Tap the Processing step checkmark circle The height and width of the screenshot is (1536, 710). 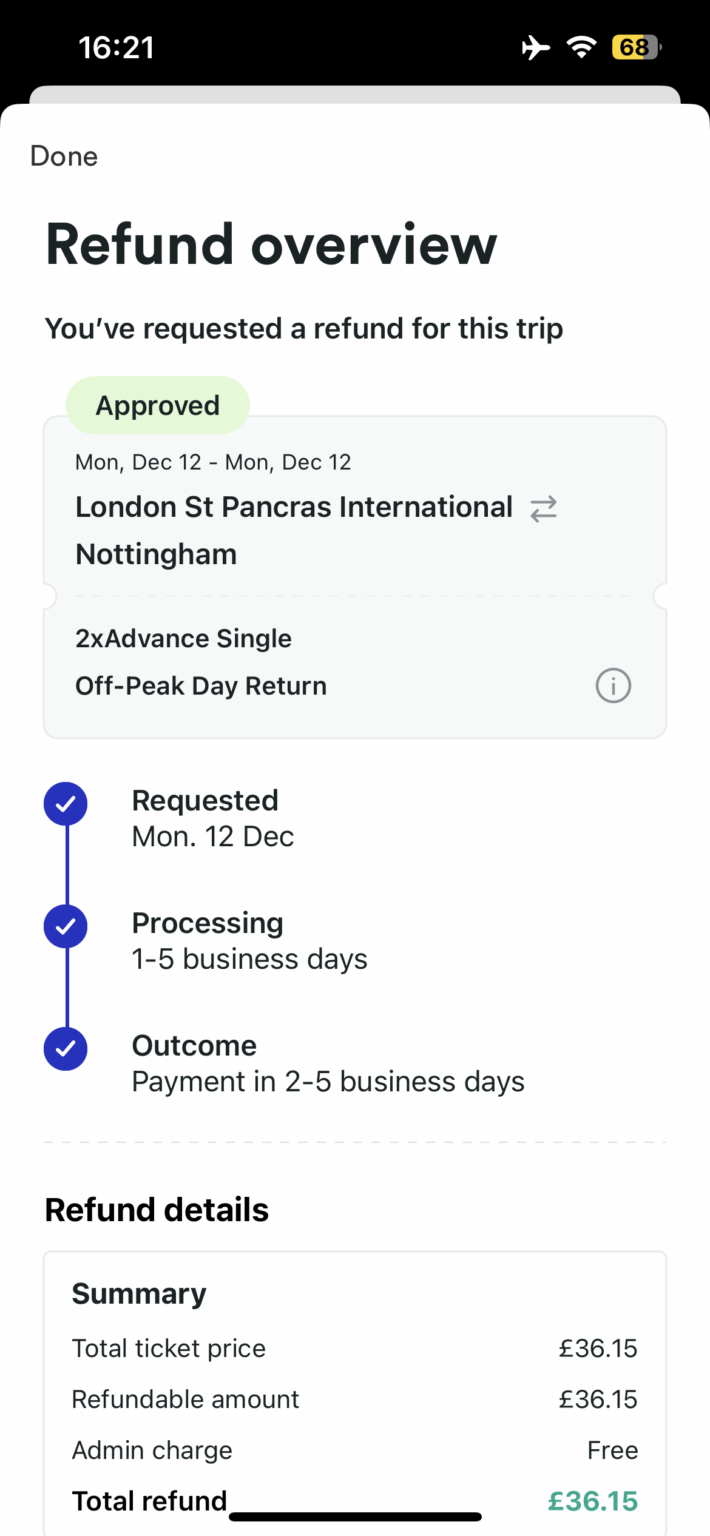click(x=66, y=927)
